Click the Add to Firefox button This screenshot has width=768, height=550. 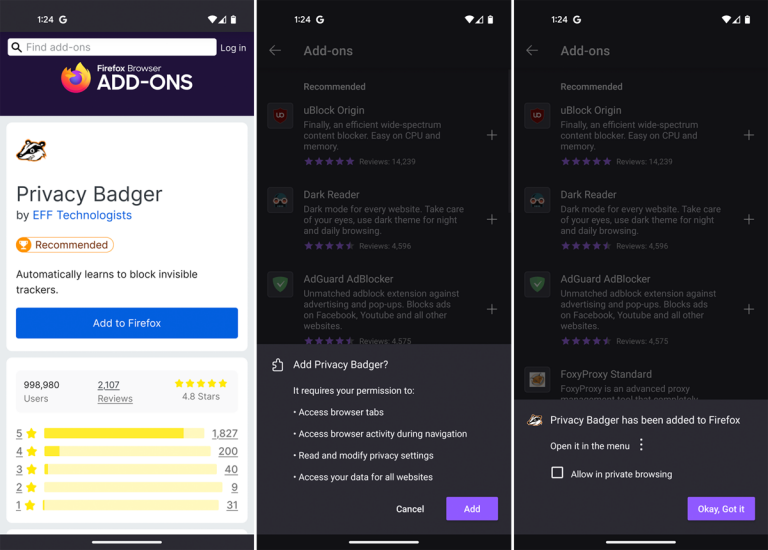(127, 323)
